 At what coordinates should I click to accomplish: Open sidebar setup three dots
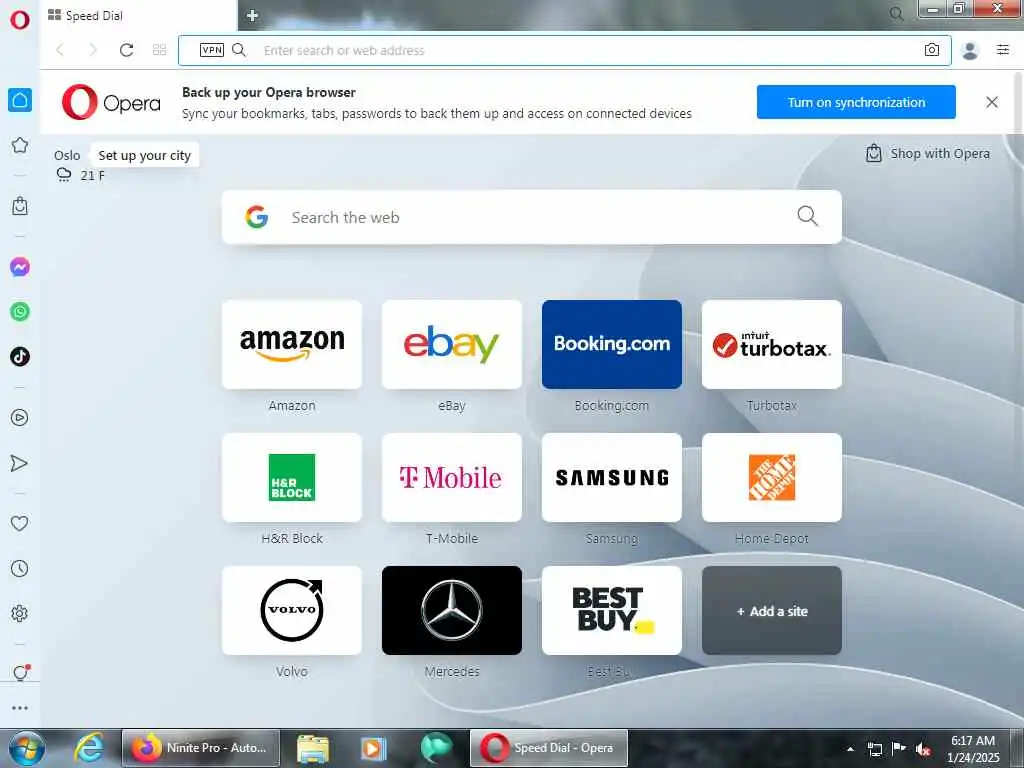pos(20,708)
